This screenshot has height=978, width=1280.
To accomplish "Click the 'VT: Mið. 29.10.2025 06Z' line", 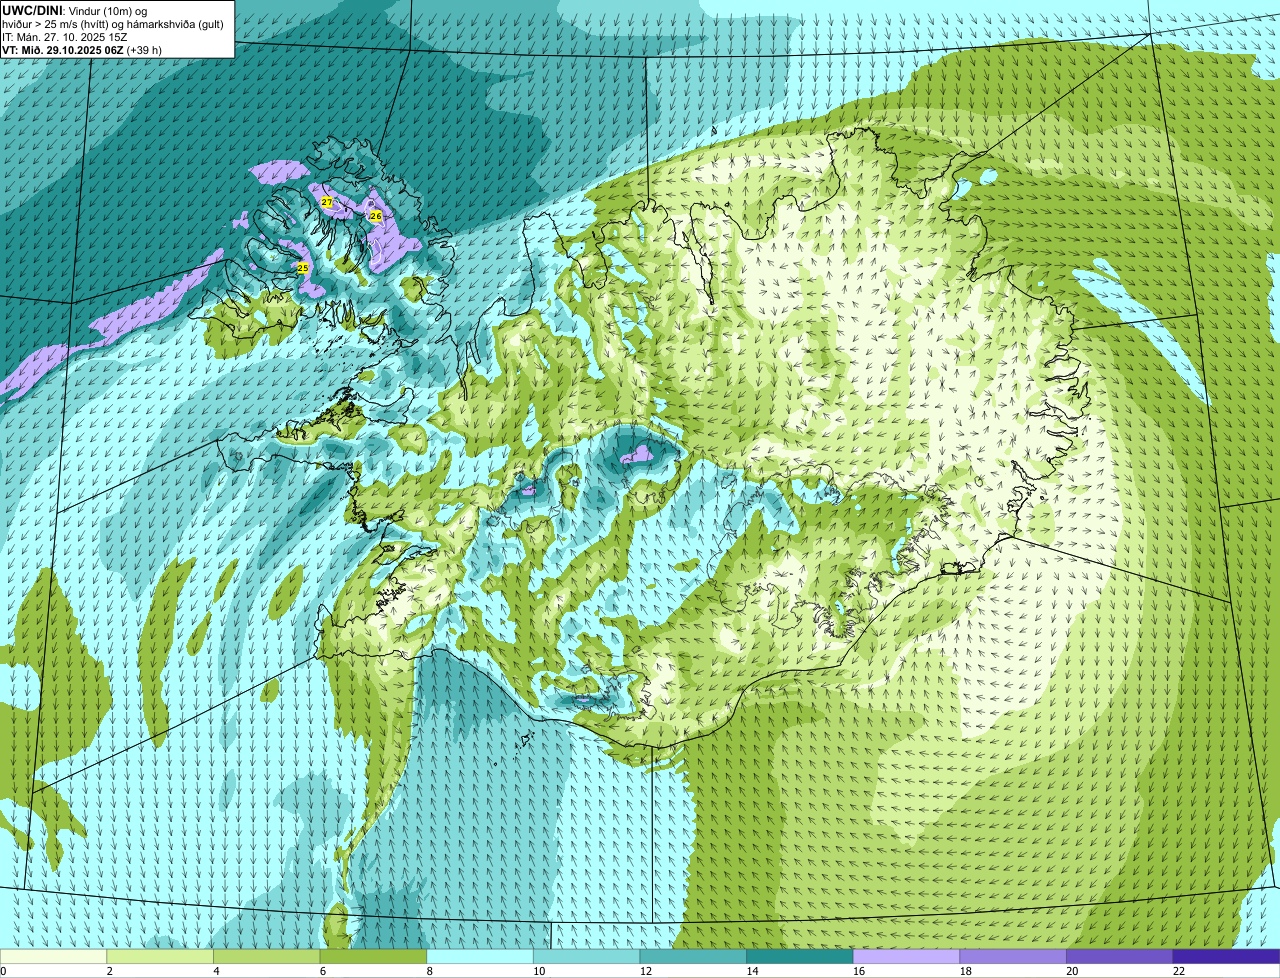I will tap(62, 49).
